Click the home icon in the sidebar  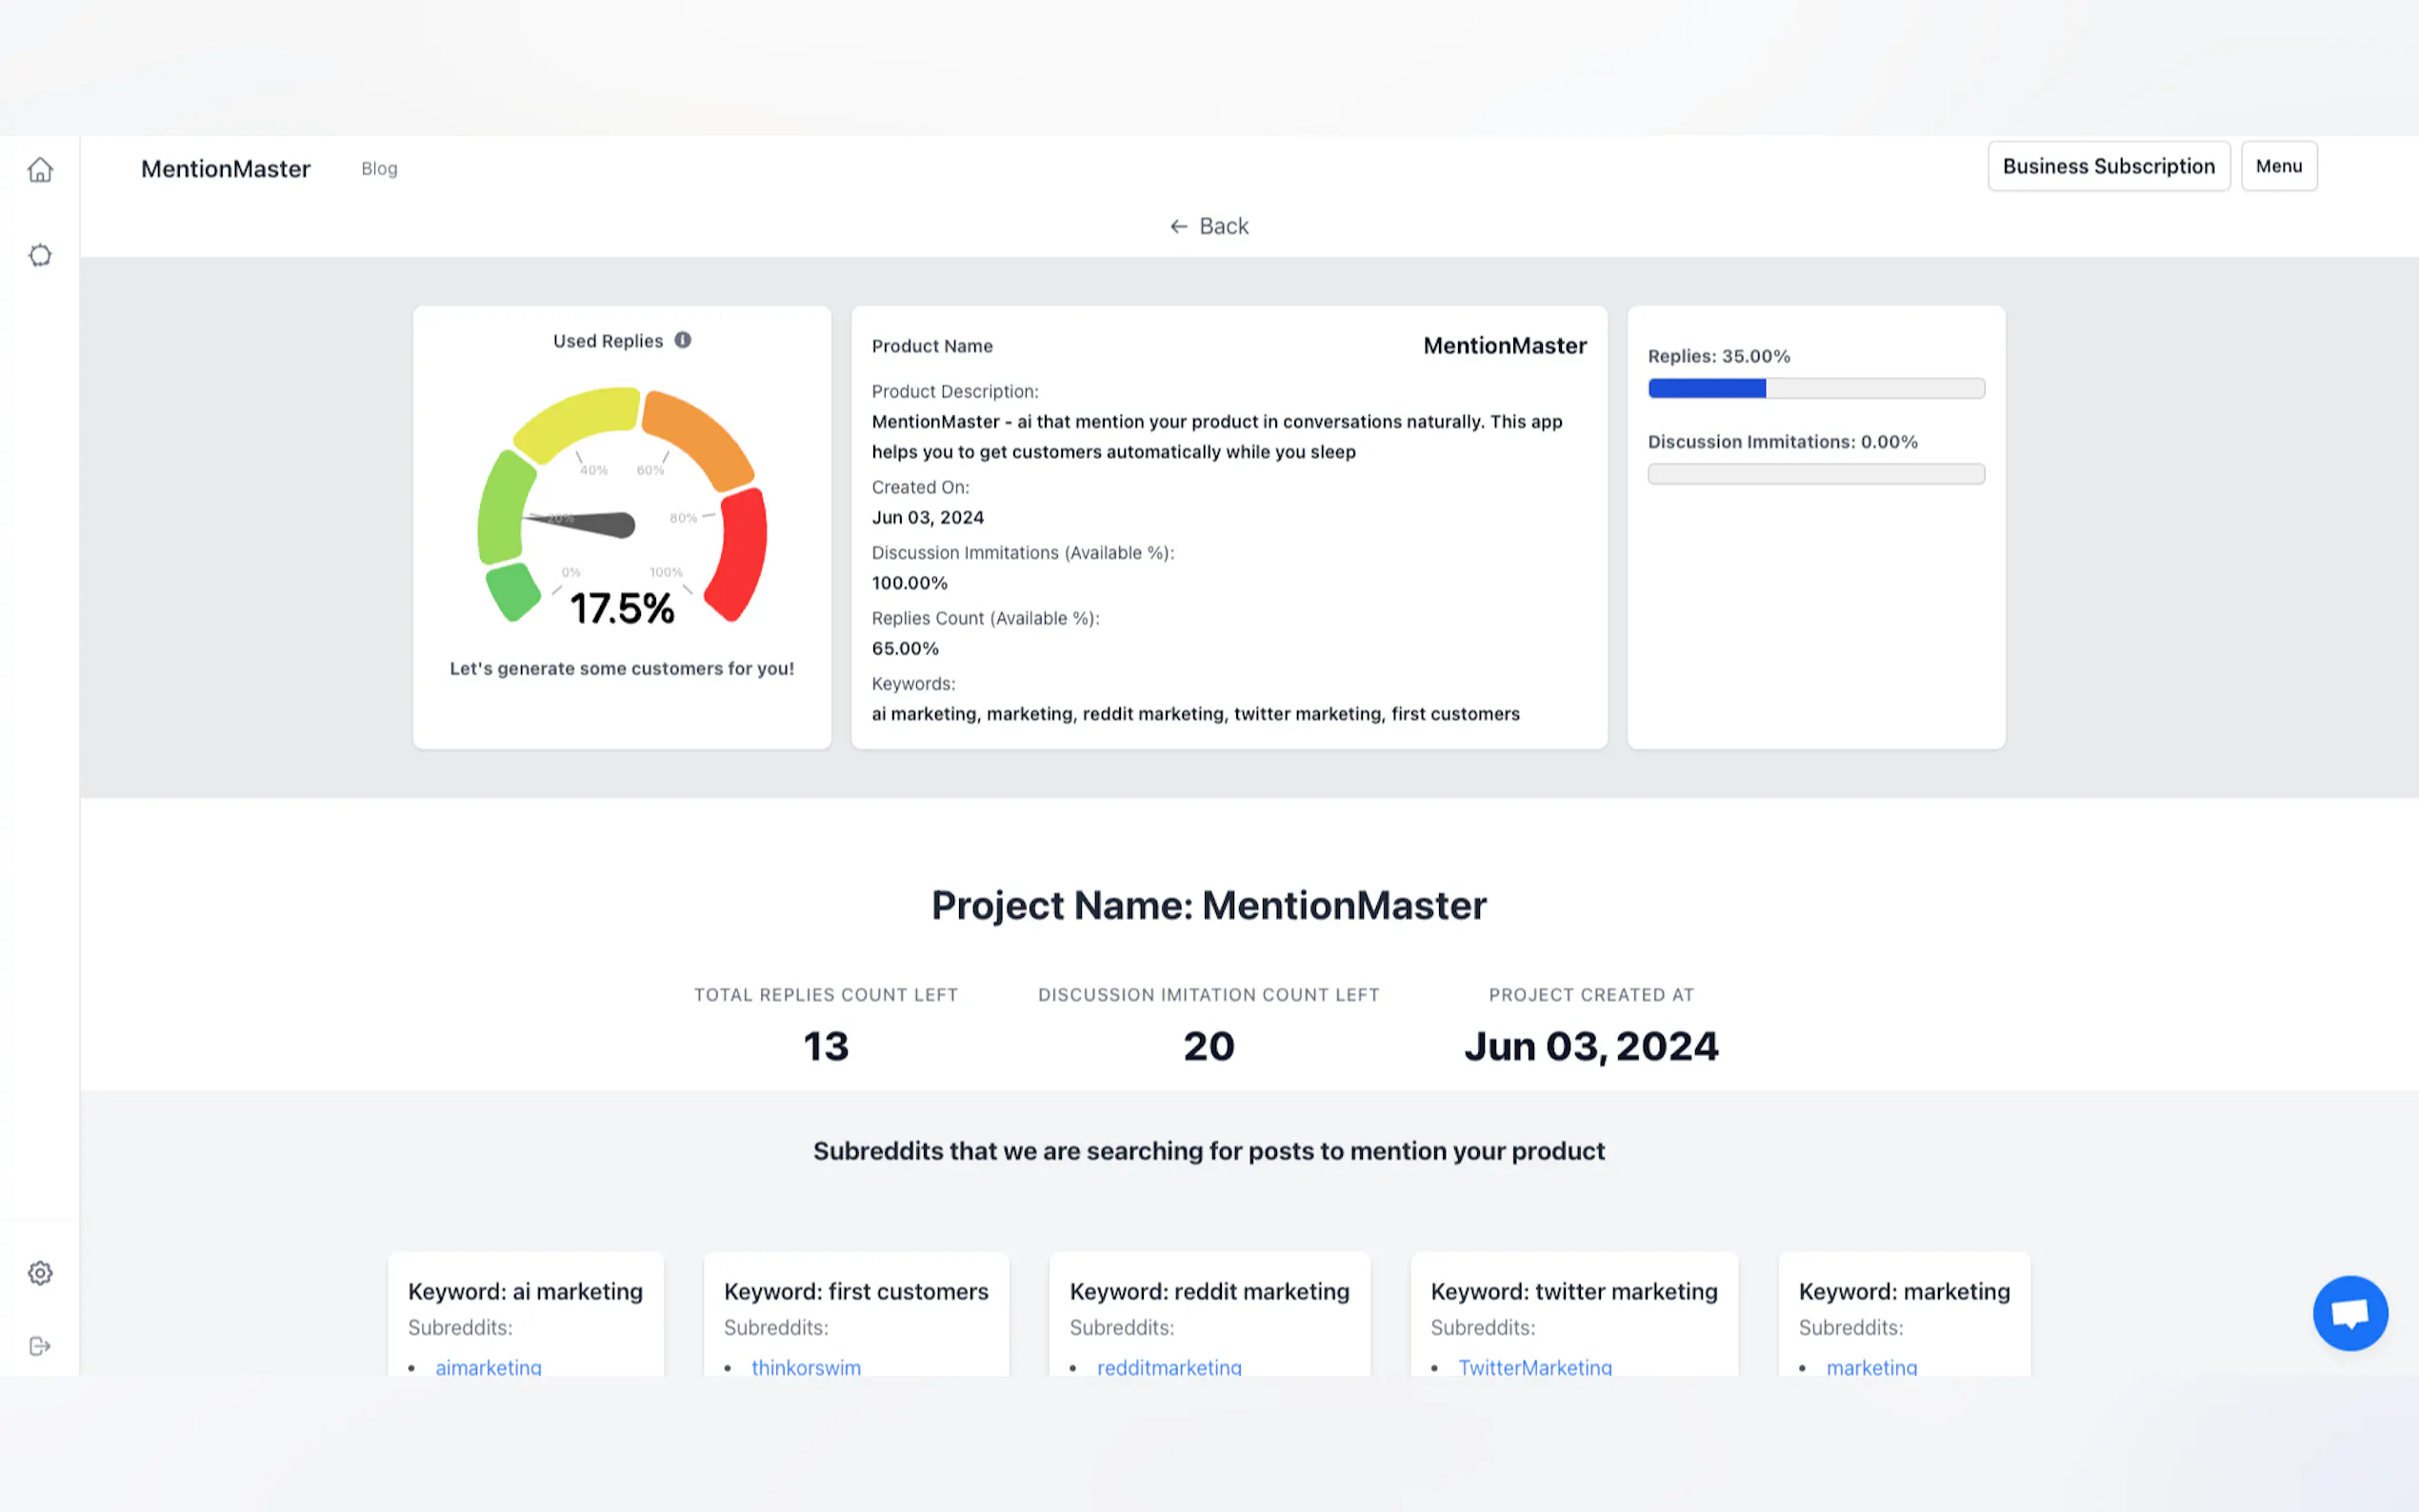click(x=40, y=170)
